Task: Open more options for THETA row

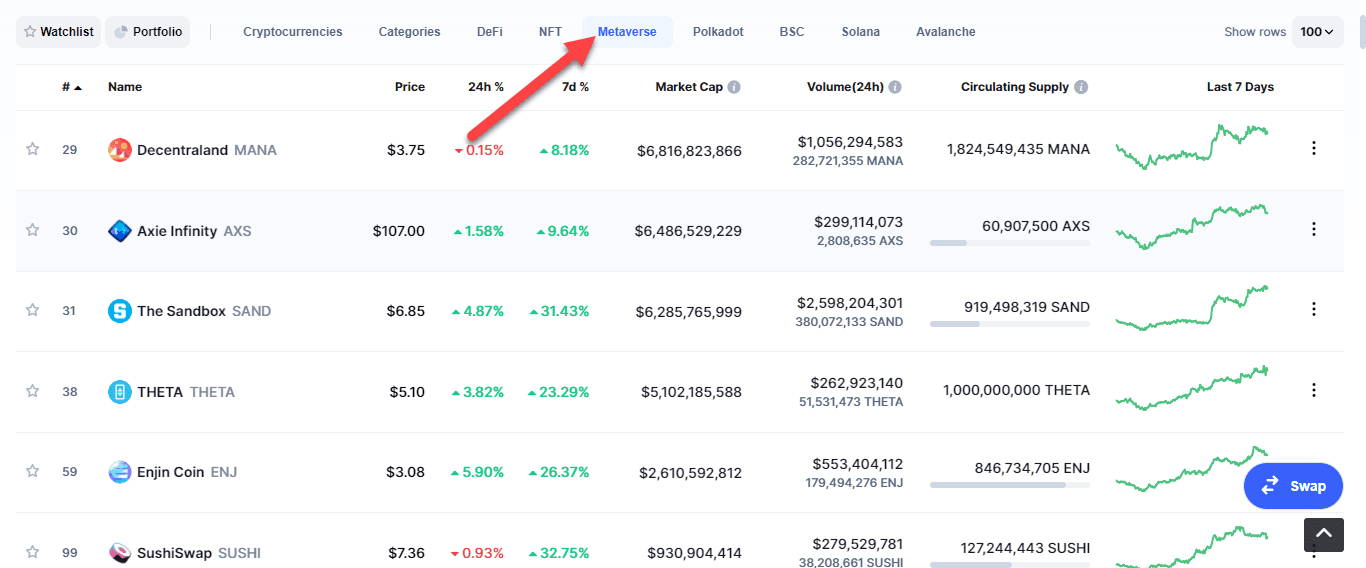Action: tap(1314, 390)
